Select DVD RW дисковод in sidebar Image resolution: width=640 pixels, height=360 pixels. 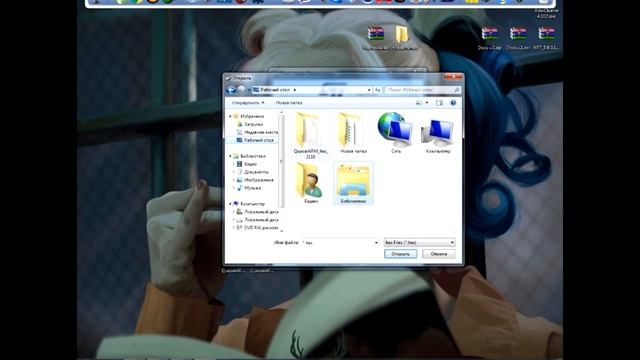[258, 228]
